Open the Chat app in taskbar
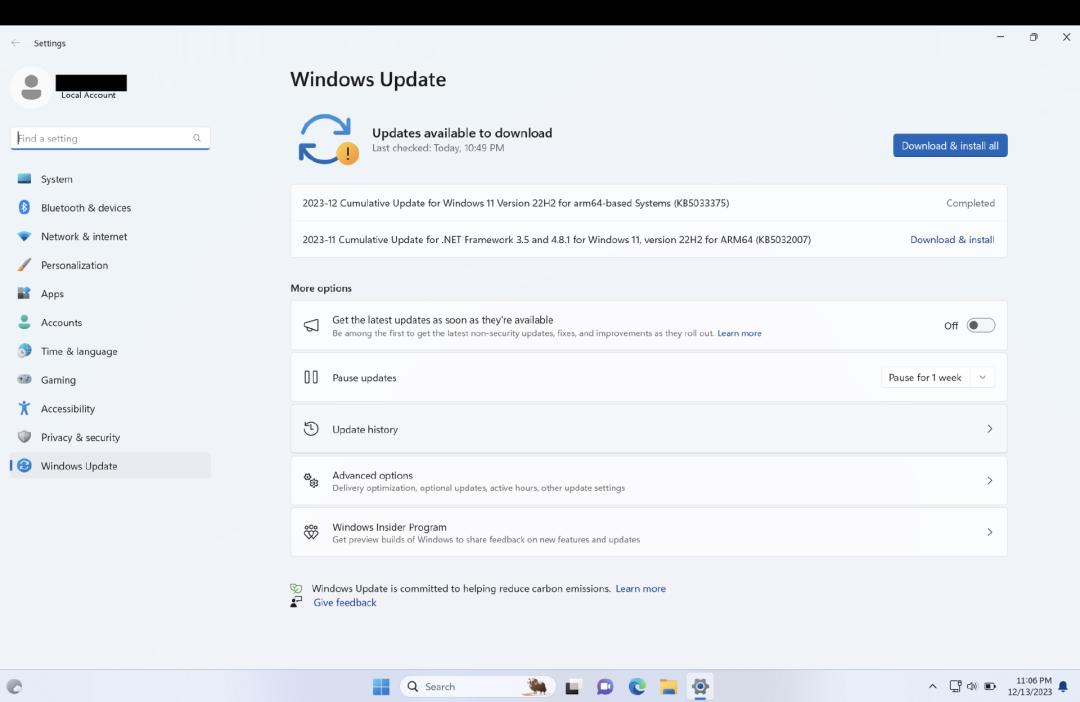 pos(605,686)
